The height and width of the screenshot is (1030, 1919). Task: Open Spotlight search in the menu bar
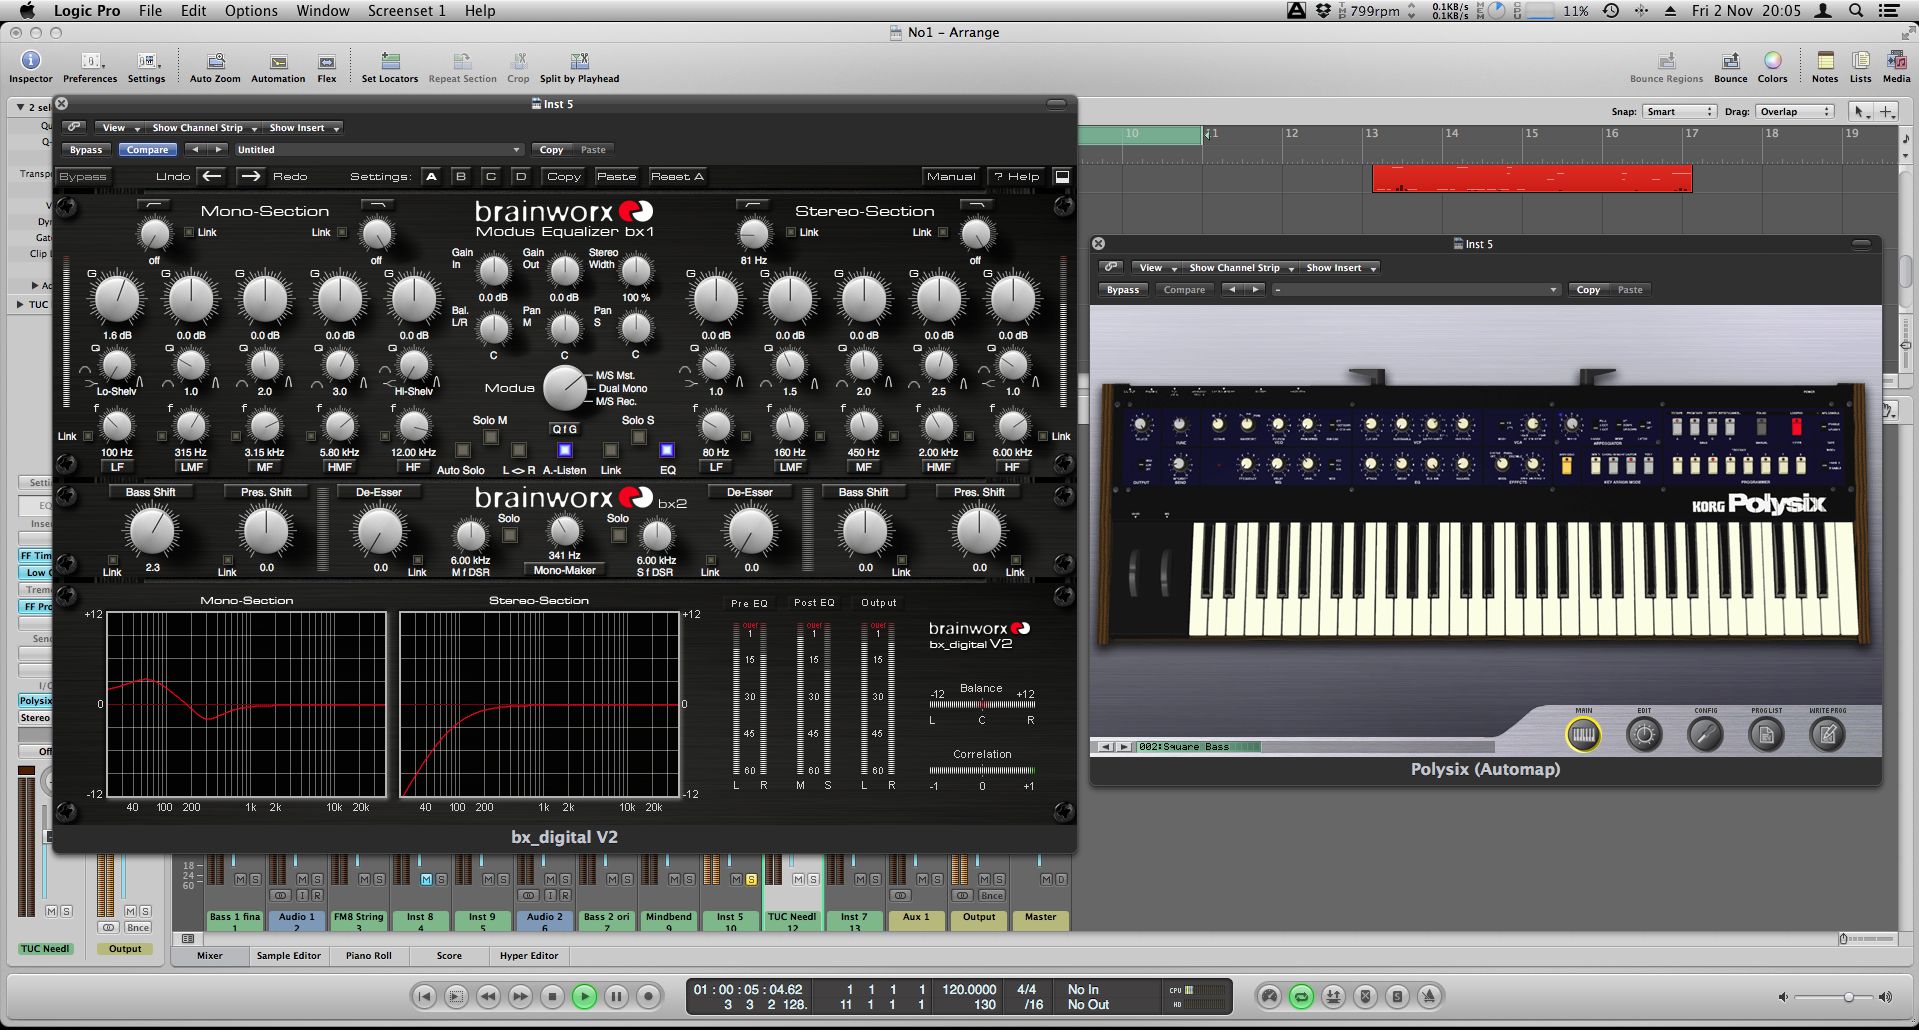tap(1856, 10)
